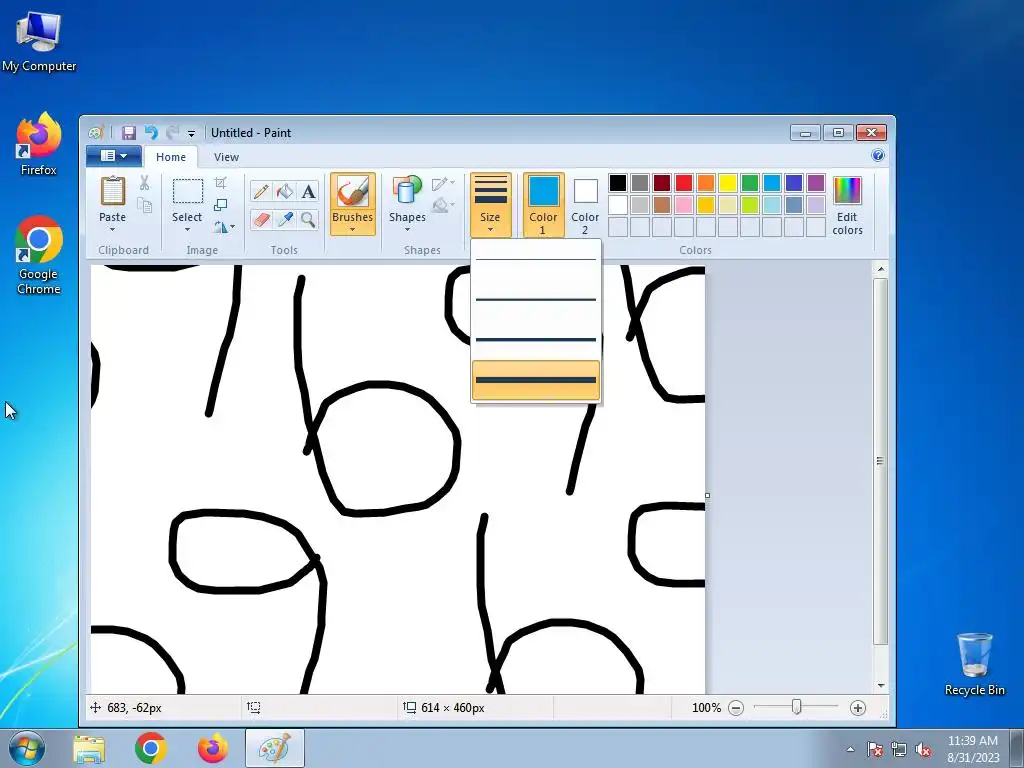
Task: Select the Pencil tool
Action: pos(261,191)
